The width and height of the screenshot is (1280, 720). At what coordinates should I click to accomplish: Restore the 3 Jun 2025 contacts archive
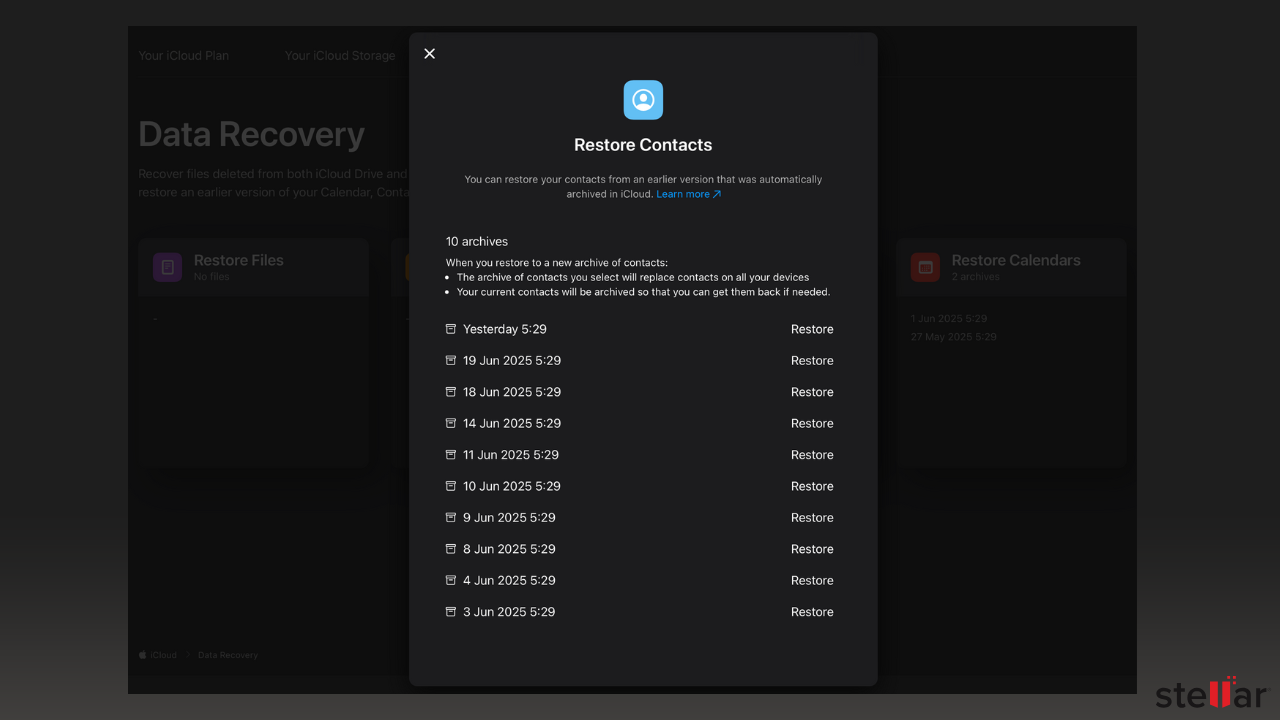(812, 611)
